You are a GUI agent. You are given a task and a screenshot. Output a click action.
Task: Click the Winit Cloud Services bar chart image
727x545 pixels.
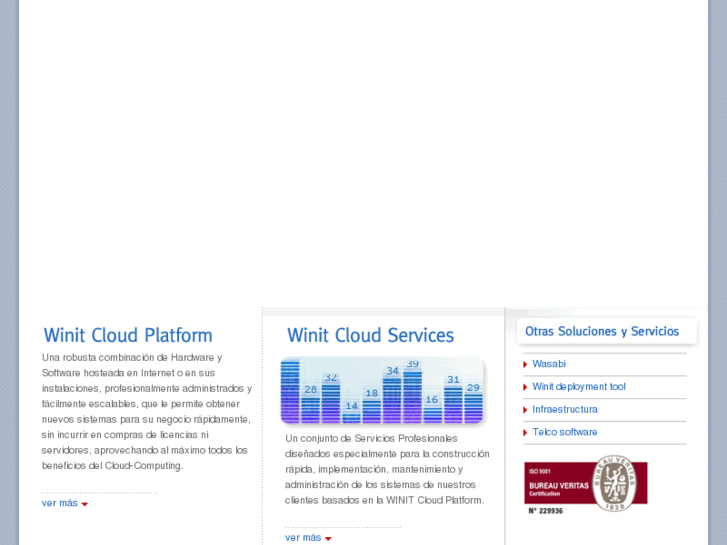point(383,391)
